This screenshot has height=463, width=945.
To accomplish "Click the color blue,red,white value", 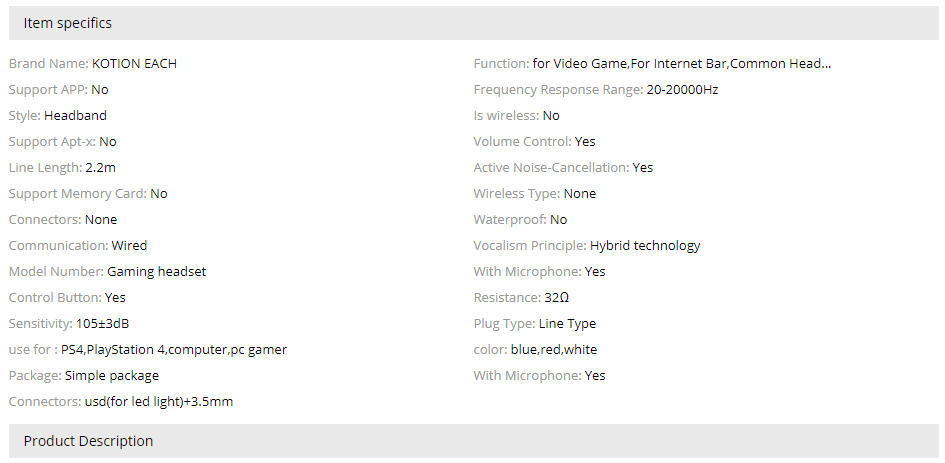I will tap(552, 350).
